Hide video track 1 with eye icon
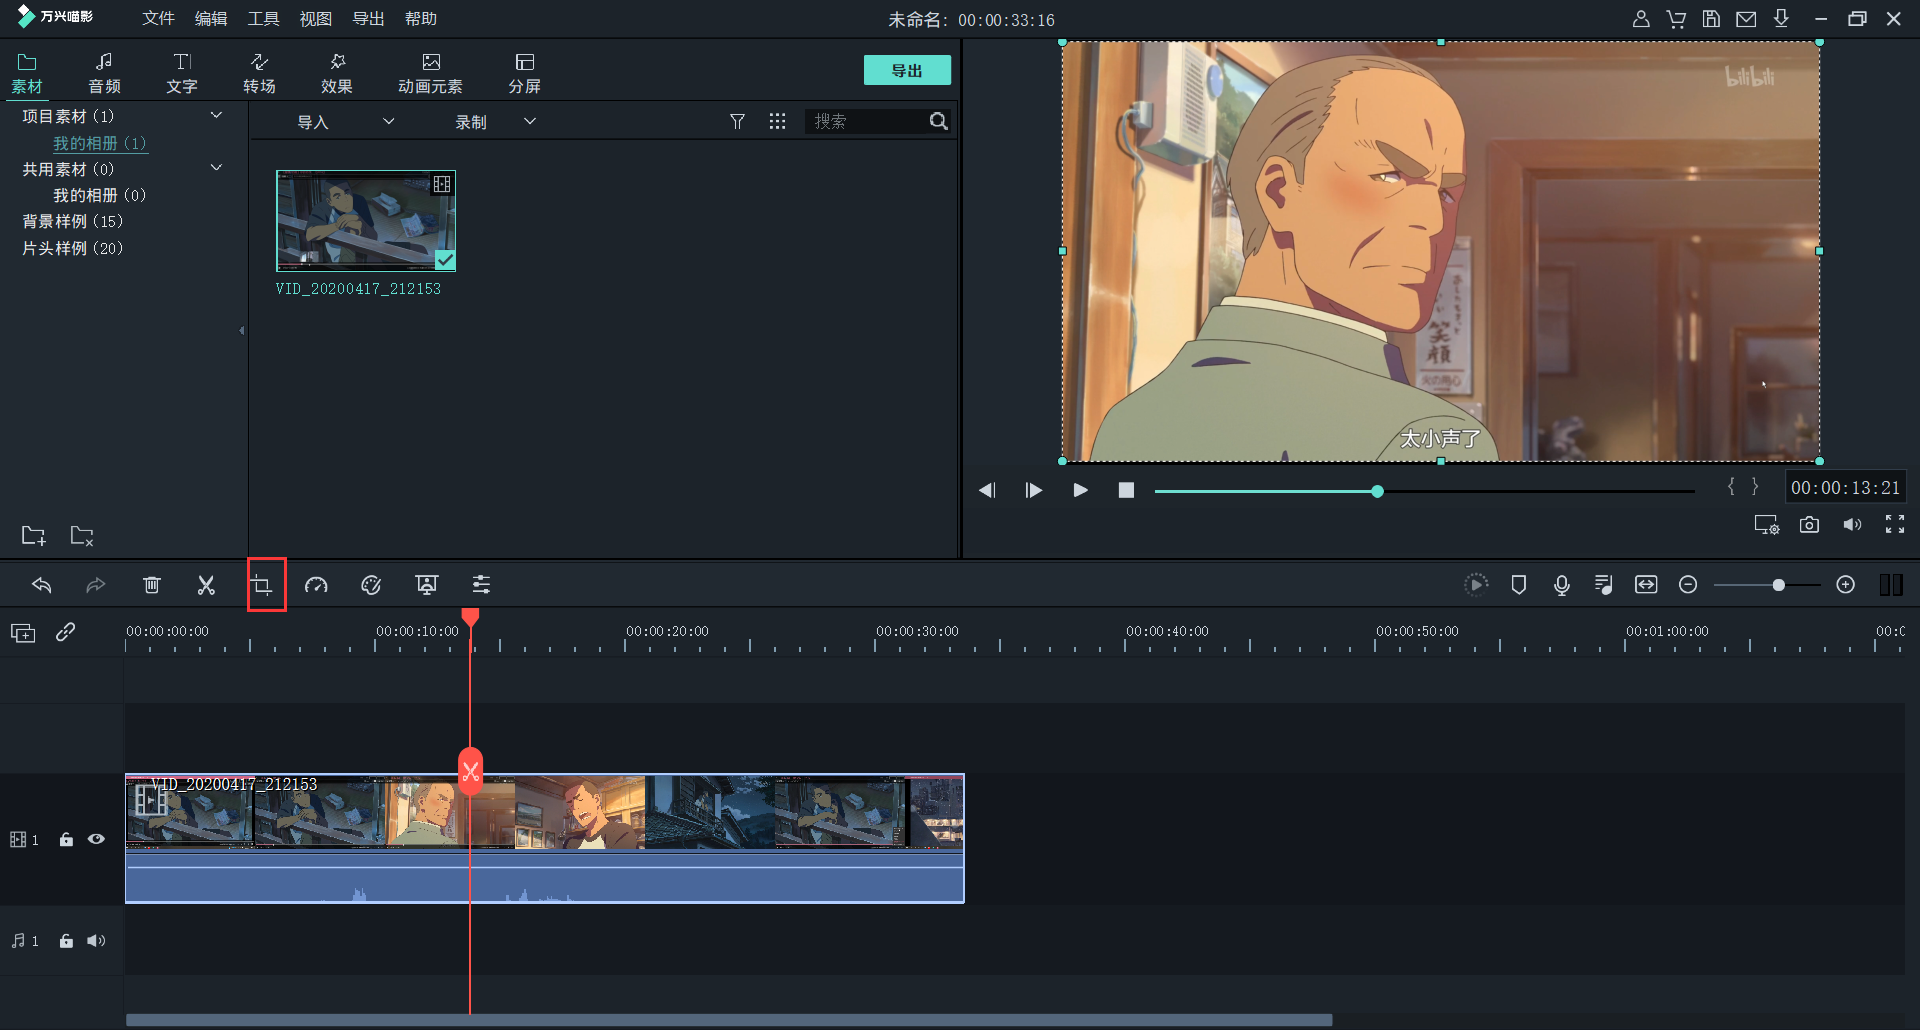 96,840
